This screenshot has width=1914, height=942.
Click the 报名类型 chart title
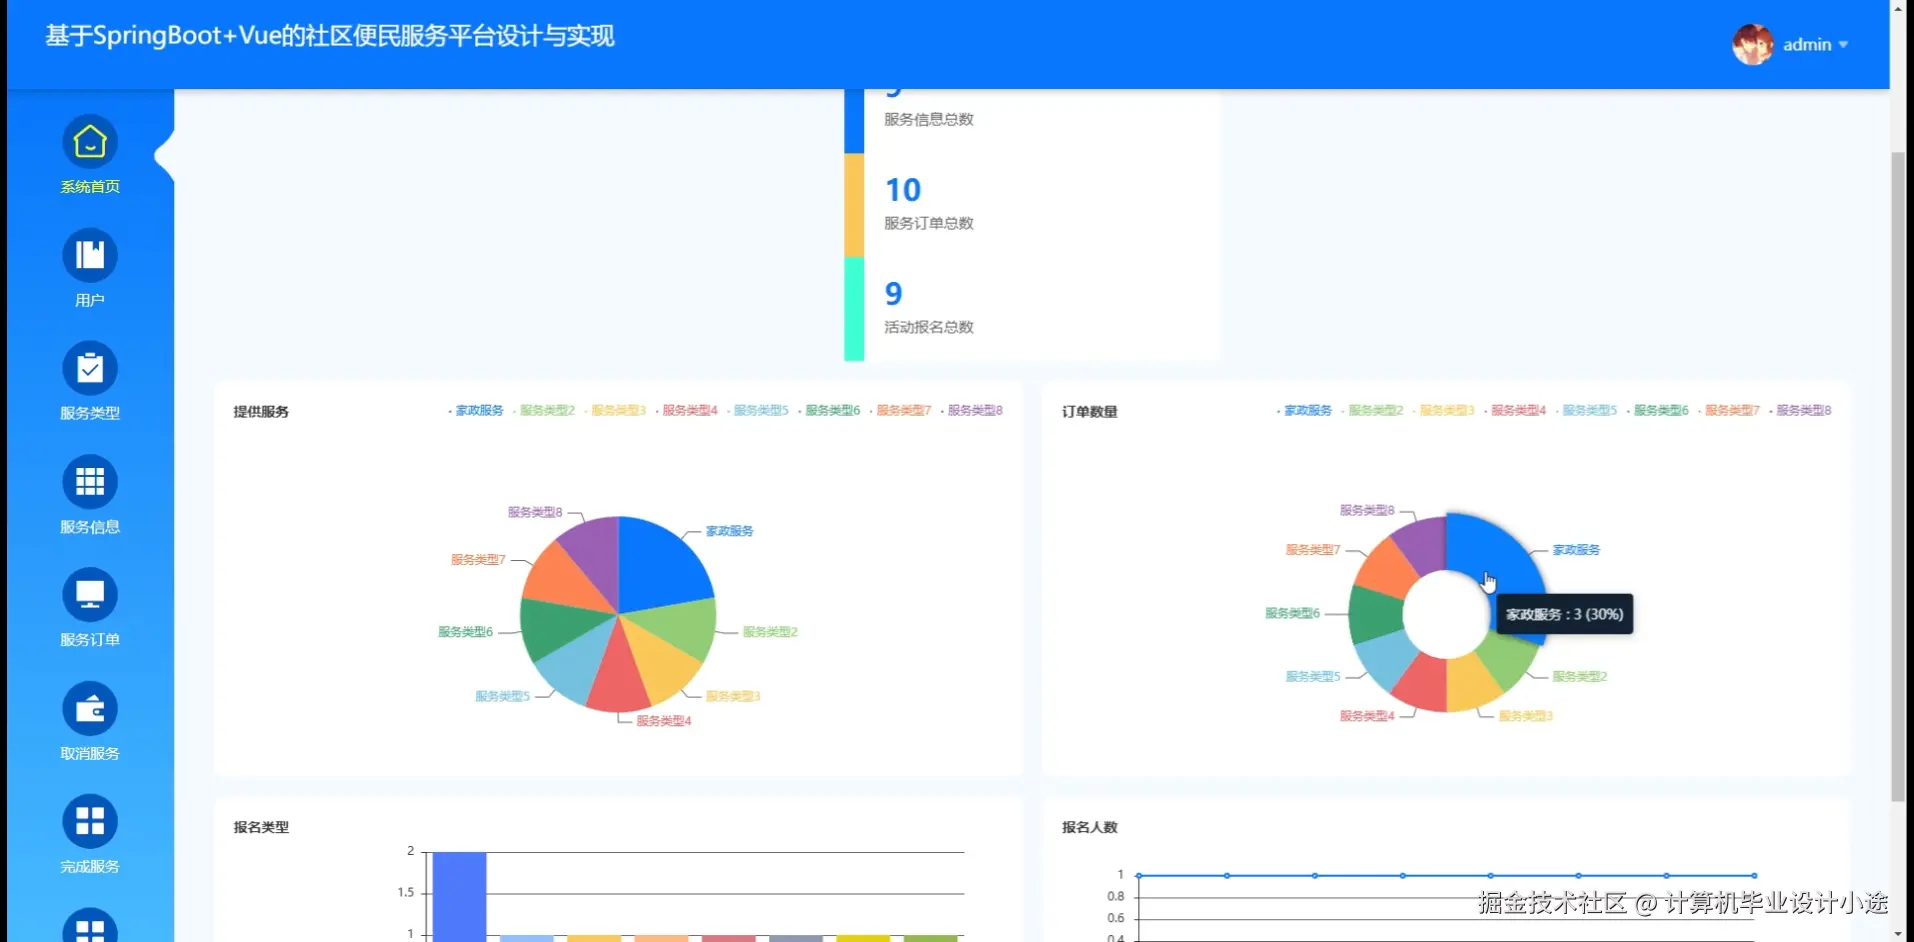(261, 827)
